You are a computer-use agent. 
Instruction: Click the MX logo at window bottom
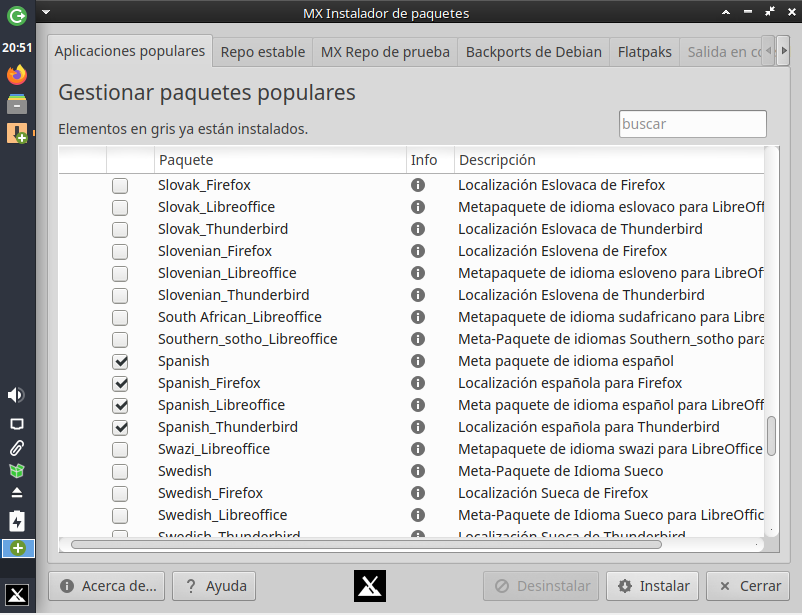370,586
